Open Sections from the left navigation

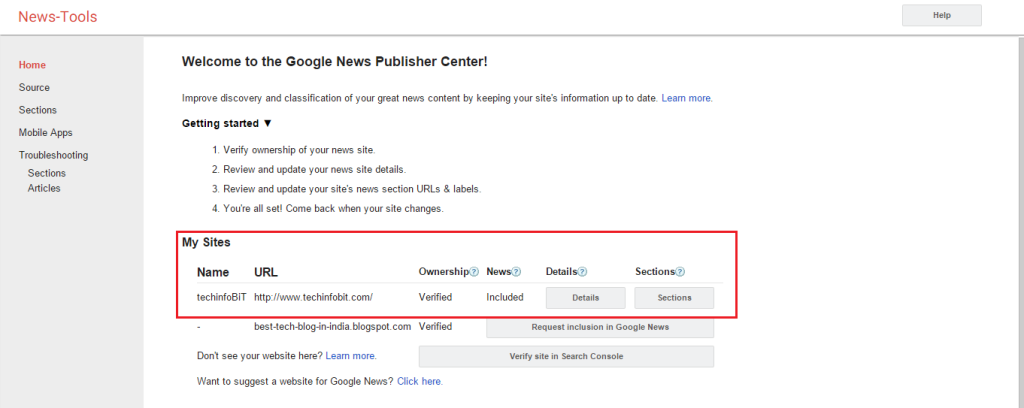coord(37,110)
